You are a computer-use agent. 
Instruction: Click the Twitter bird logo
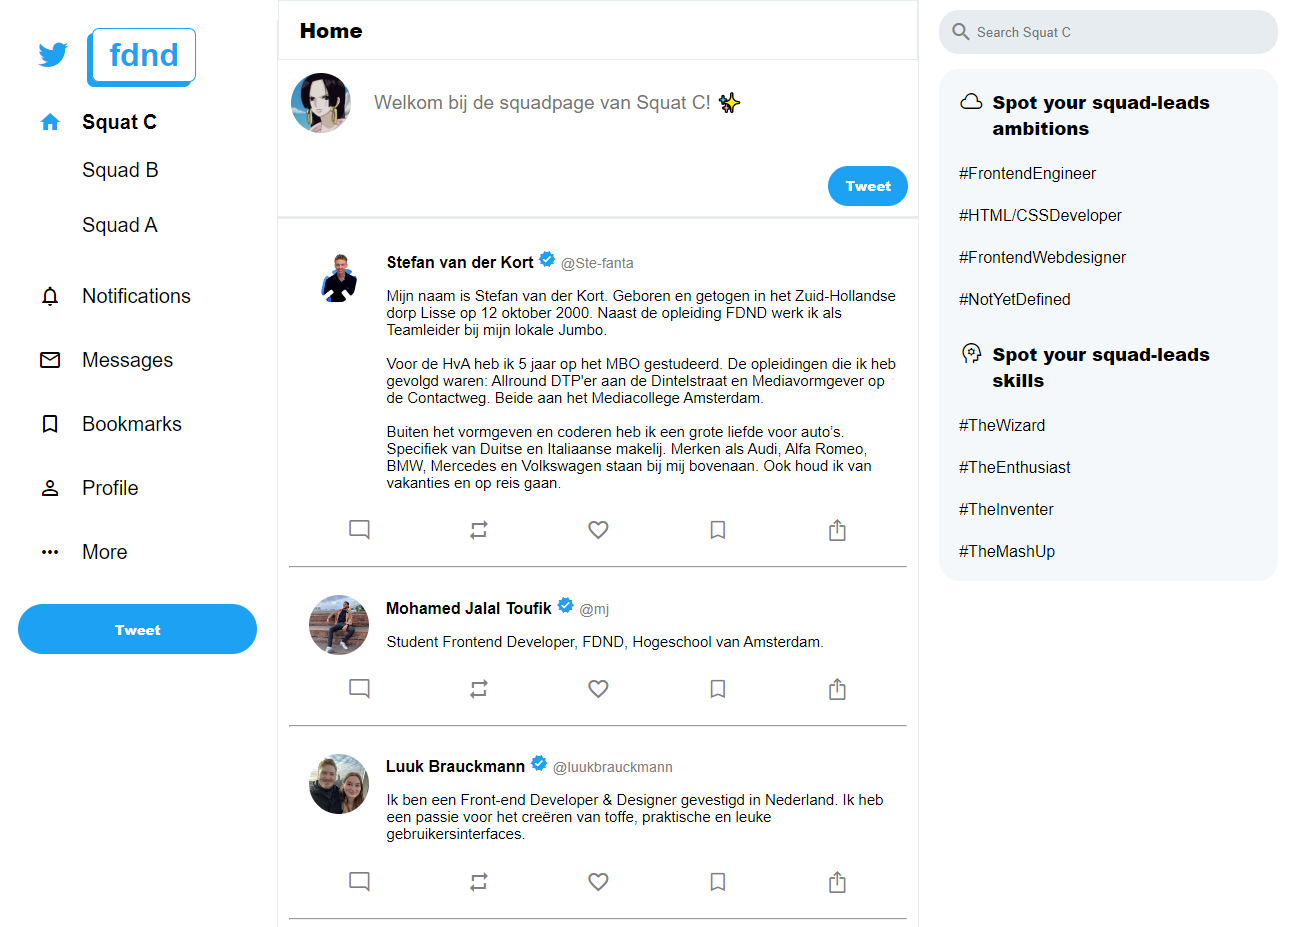pyautogui.click(x=52, y=55)
